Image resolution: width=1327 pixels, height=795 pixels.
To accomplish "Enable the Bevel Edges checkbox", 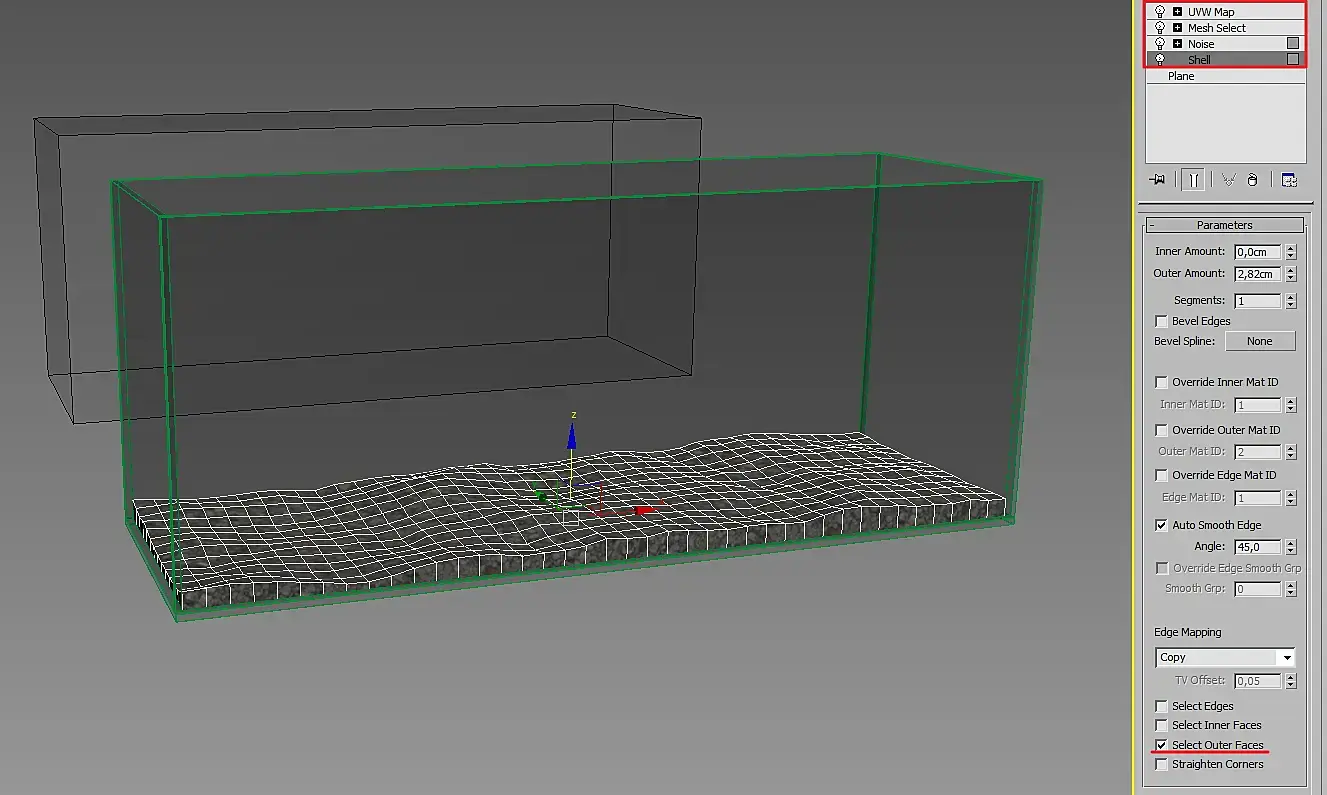I will click(x=1161, y=321).
